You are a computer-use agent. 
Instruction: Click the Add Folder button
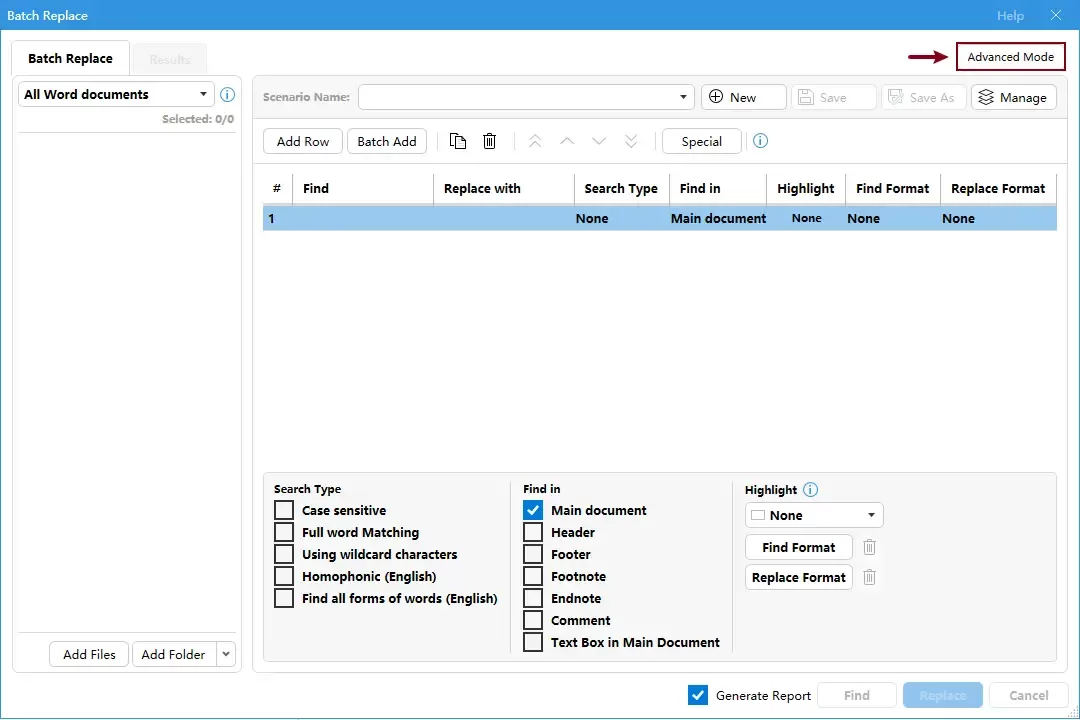pos(174,655)
